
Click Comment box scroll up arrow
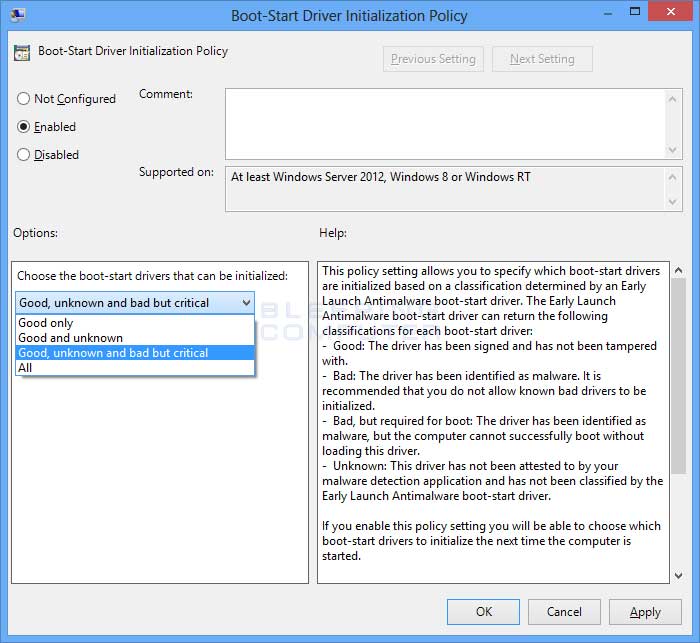pyautogui.click(x=673, y=99)
